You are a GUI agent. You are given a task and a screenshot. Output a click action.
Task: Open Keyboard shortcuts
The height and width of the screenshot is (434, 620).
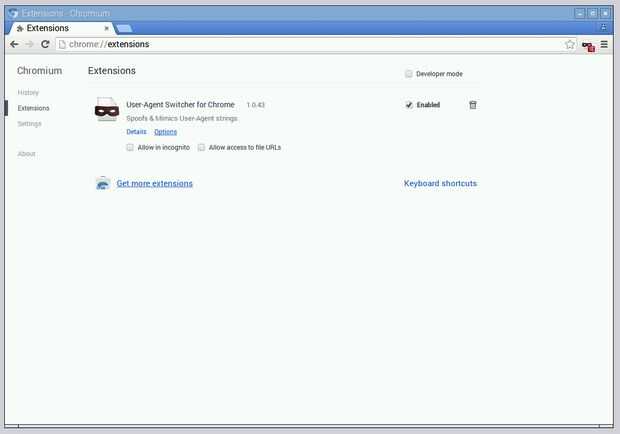click(440, 183)
